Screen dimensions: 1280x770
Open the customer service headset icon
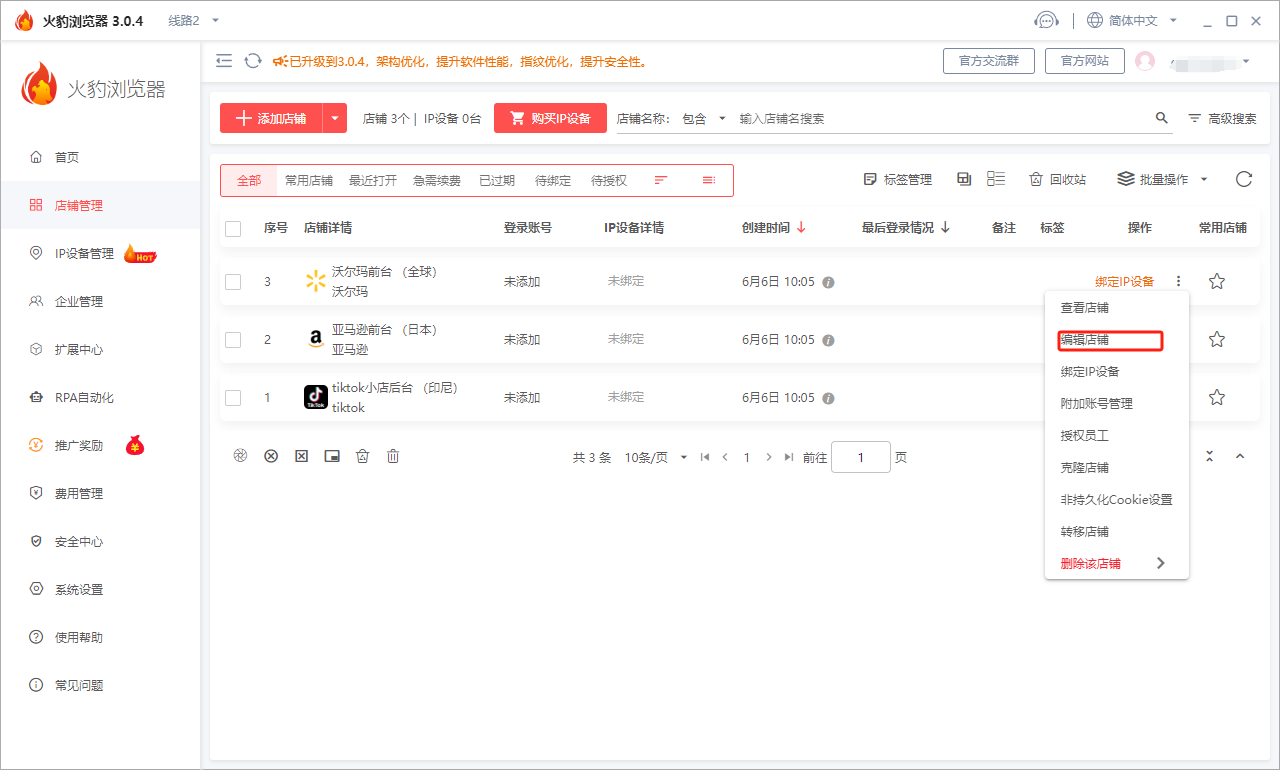coord(1046,21)
